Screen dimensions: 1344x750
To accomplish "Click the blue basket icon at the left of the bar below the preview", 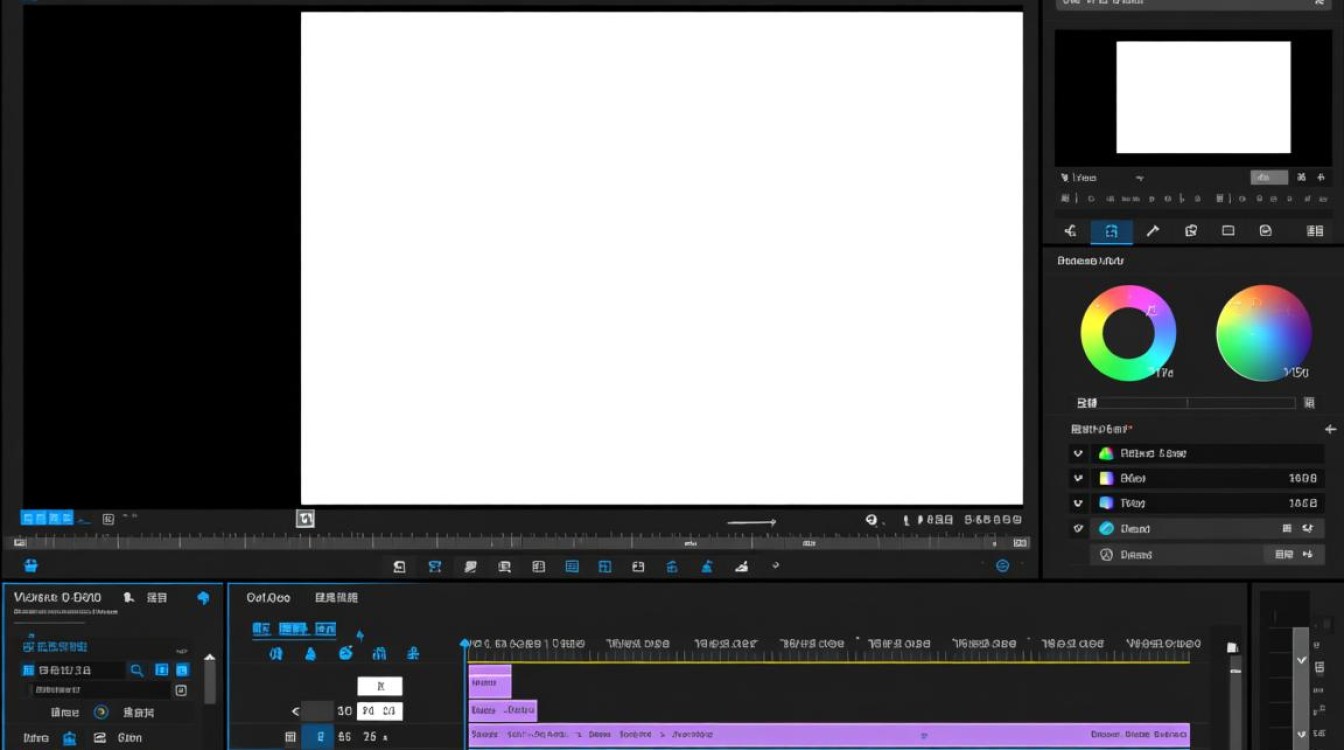I will [x=31, y=566].
